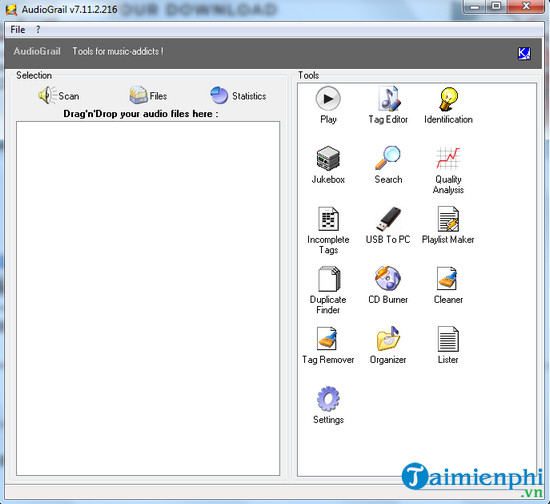The image size is (550, 504).
Task: Open the Identification lightbulb tool
Action: tap(448, 105)
